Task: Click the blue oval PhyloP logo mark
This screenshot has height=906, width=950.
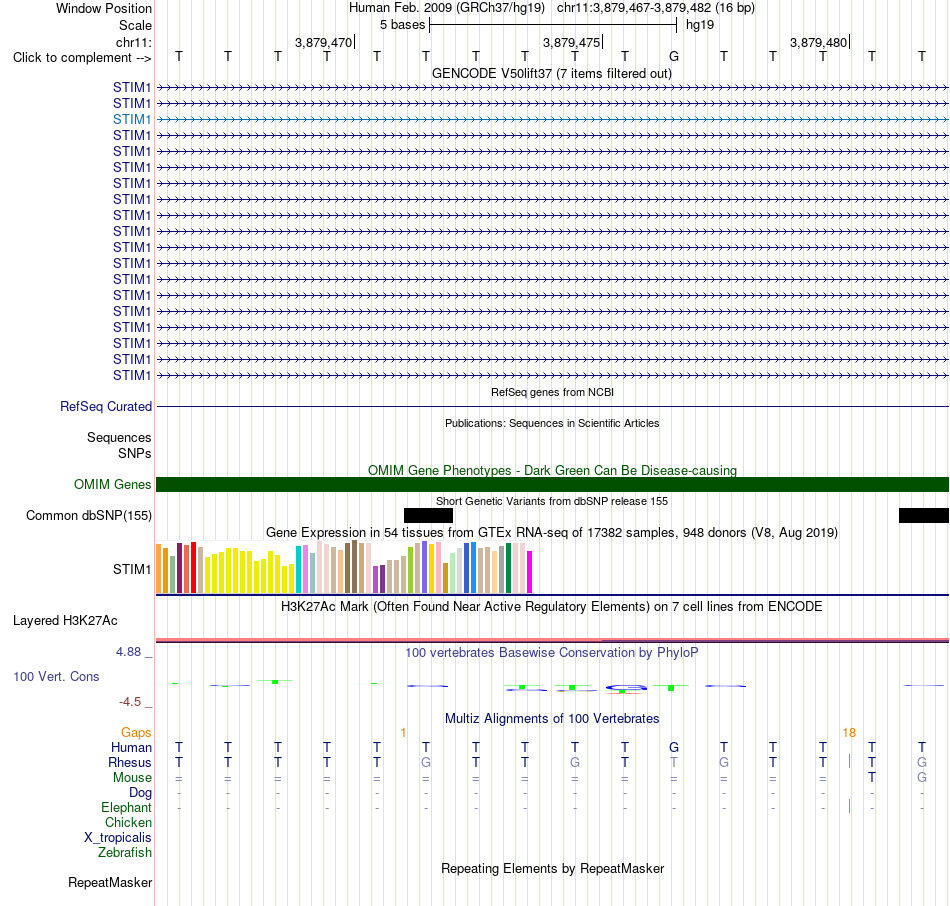Action: (626, 687)
